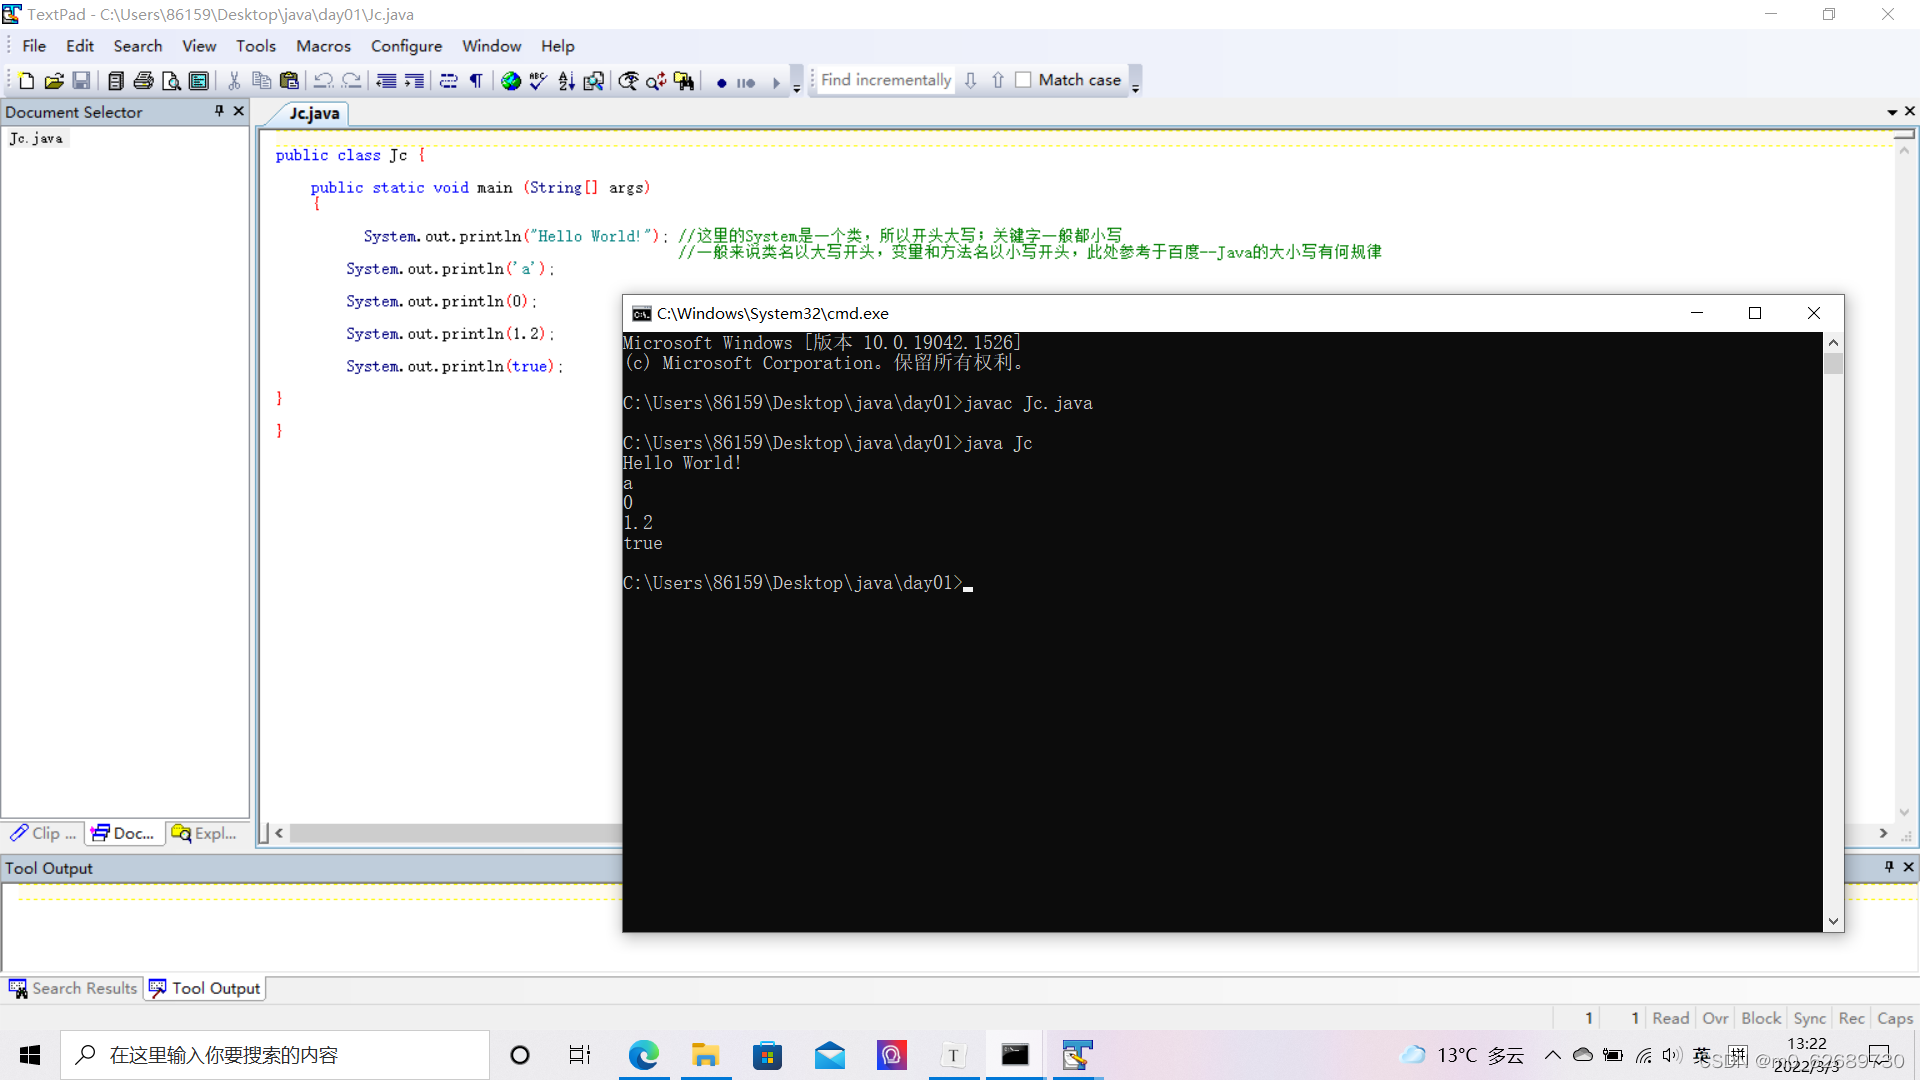Open the Help menu

558,46
